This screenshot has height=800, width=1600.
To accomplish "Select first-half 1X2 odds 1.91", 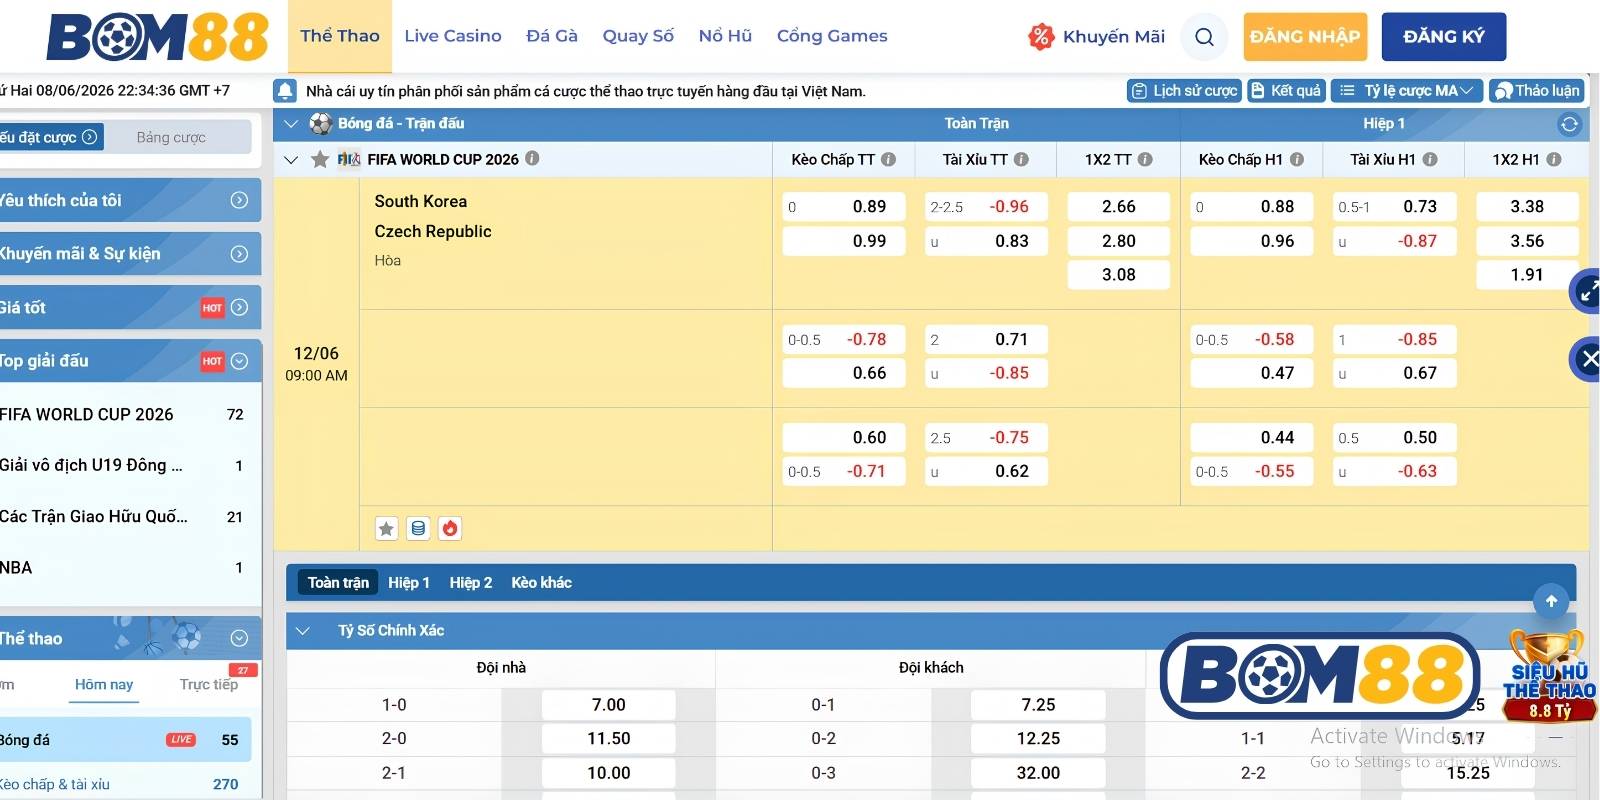I will click(x=1527, y=275).
